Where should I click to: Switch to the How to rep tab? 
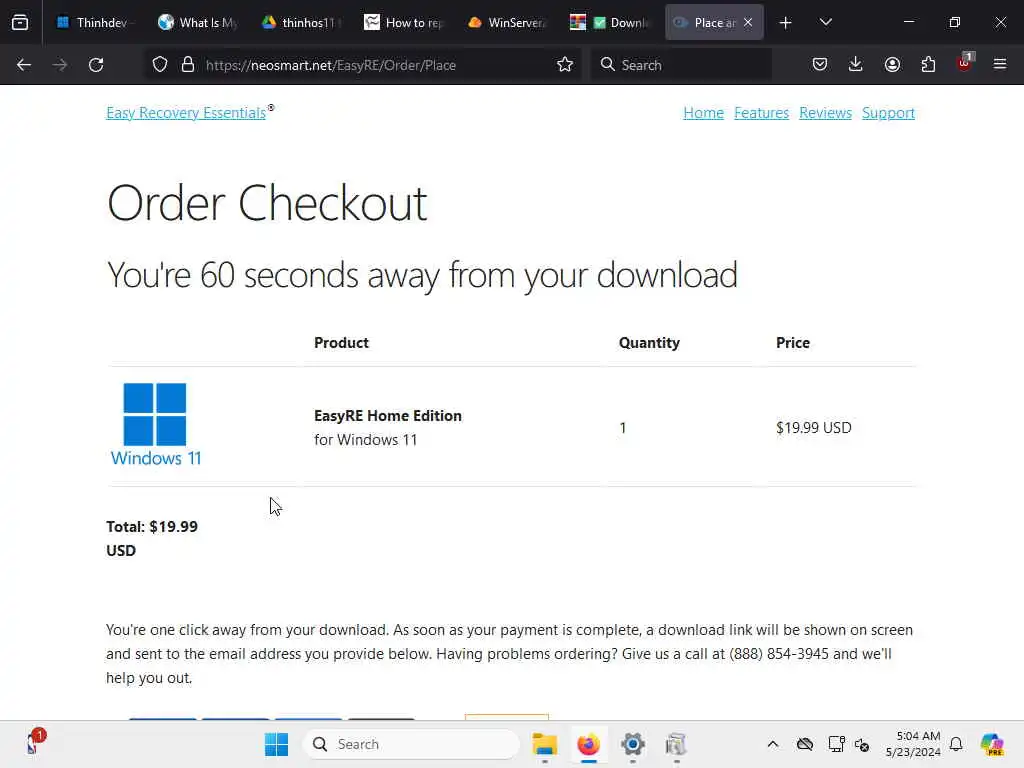click(x=404, y=23)
